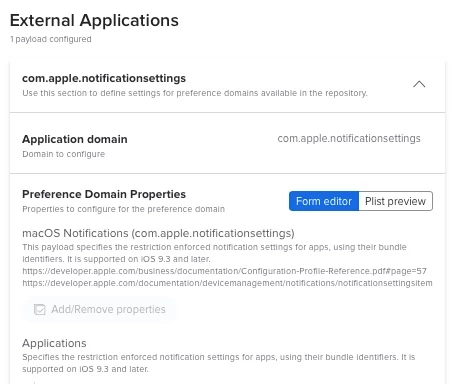Click the 'This payload specifies' description paragraph
Image resolution: width=452 pixels, height=384 pixels.
pos(214,253)
